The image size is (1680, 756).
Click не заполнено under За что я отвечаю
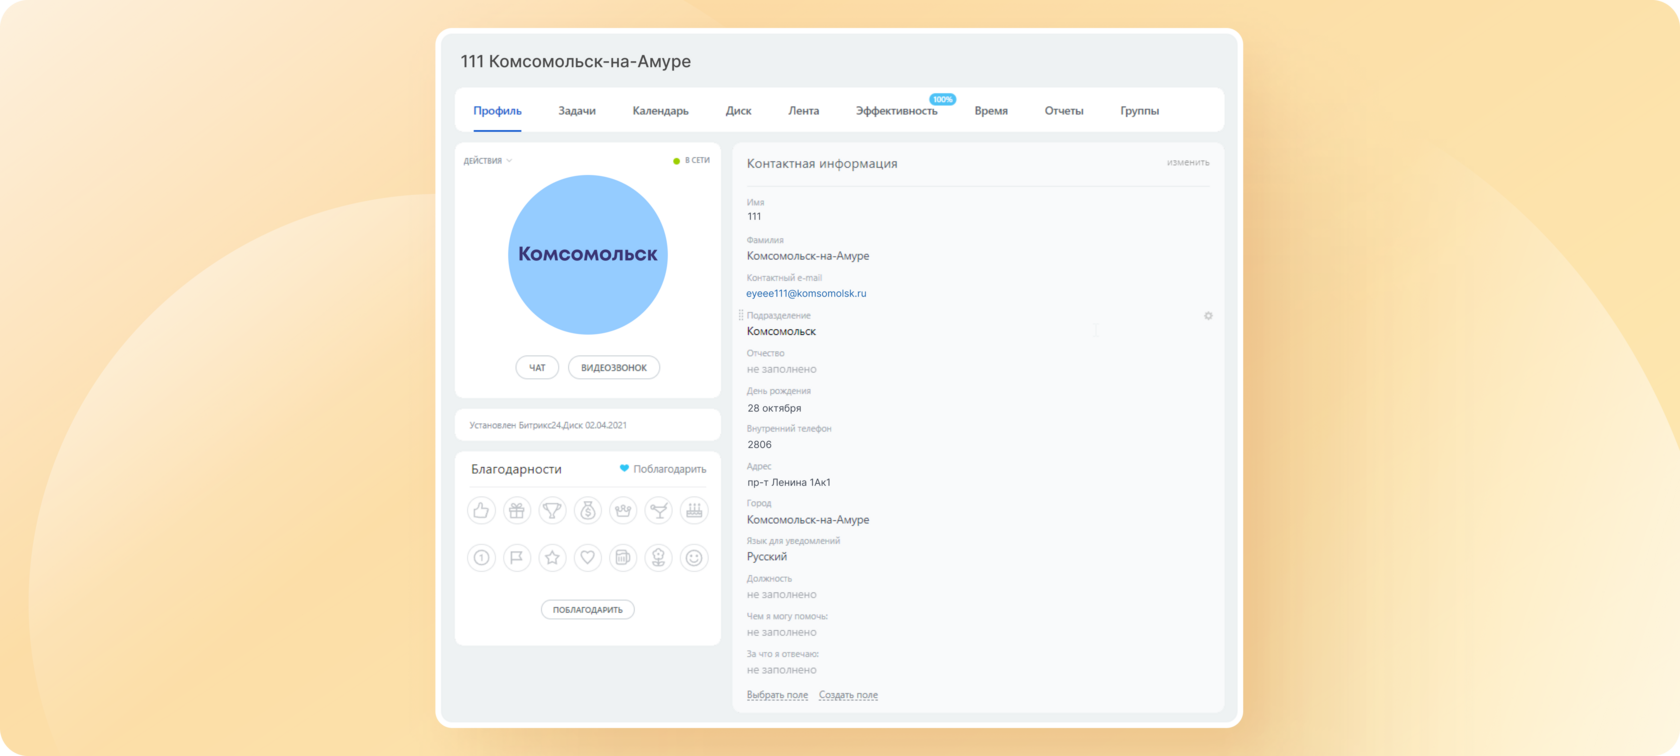click(781, 671)
